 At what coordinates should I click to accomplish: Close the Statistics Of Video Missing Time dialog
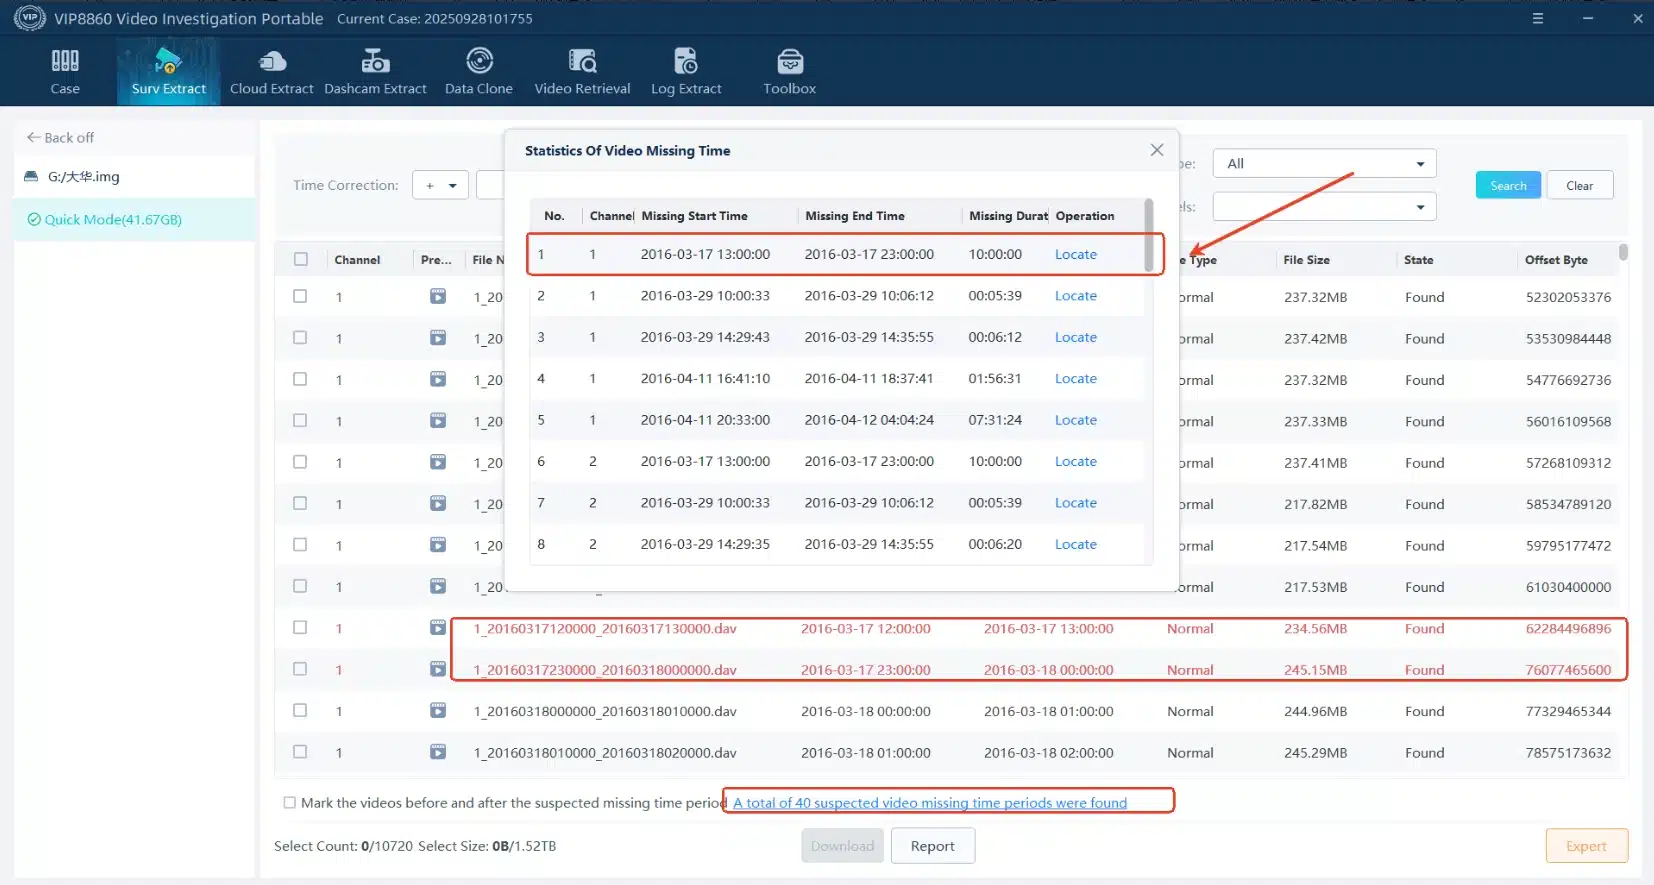pyautogui.click(x=1156, y=150)
